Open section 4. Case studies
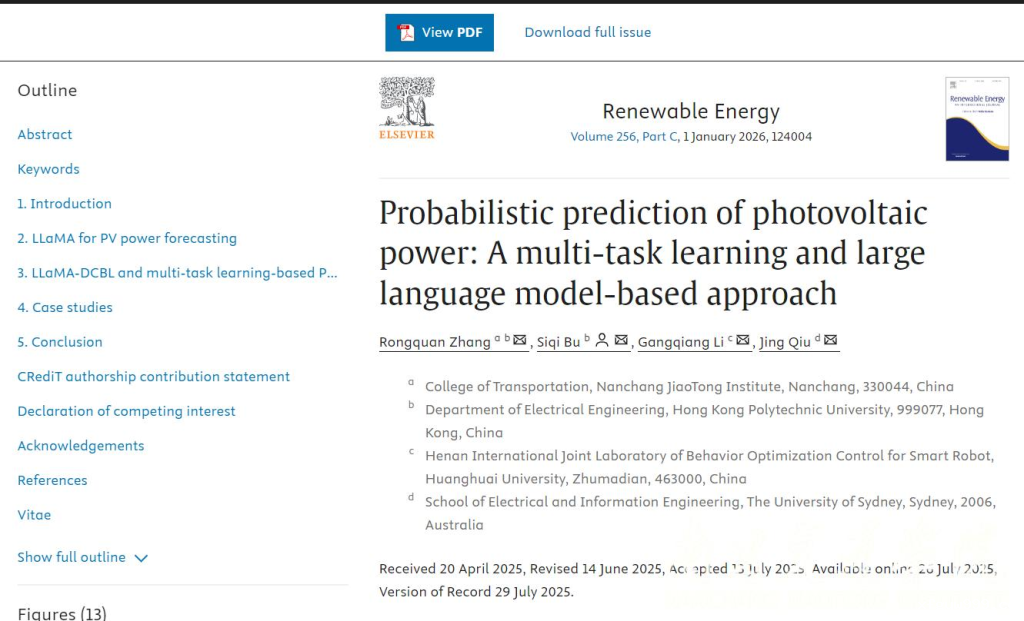 65,307
